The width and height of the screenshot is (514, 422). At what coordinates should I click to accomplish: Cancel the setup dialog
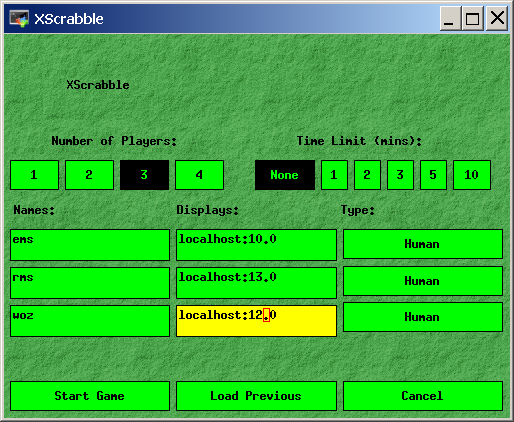(423, 396)
